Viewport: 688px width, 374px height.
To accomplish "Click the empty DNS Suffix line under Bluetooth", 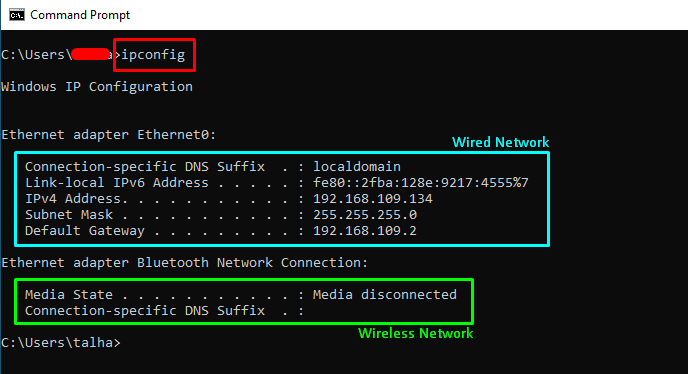I will 165,311.
